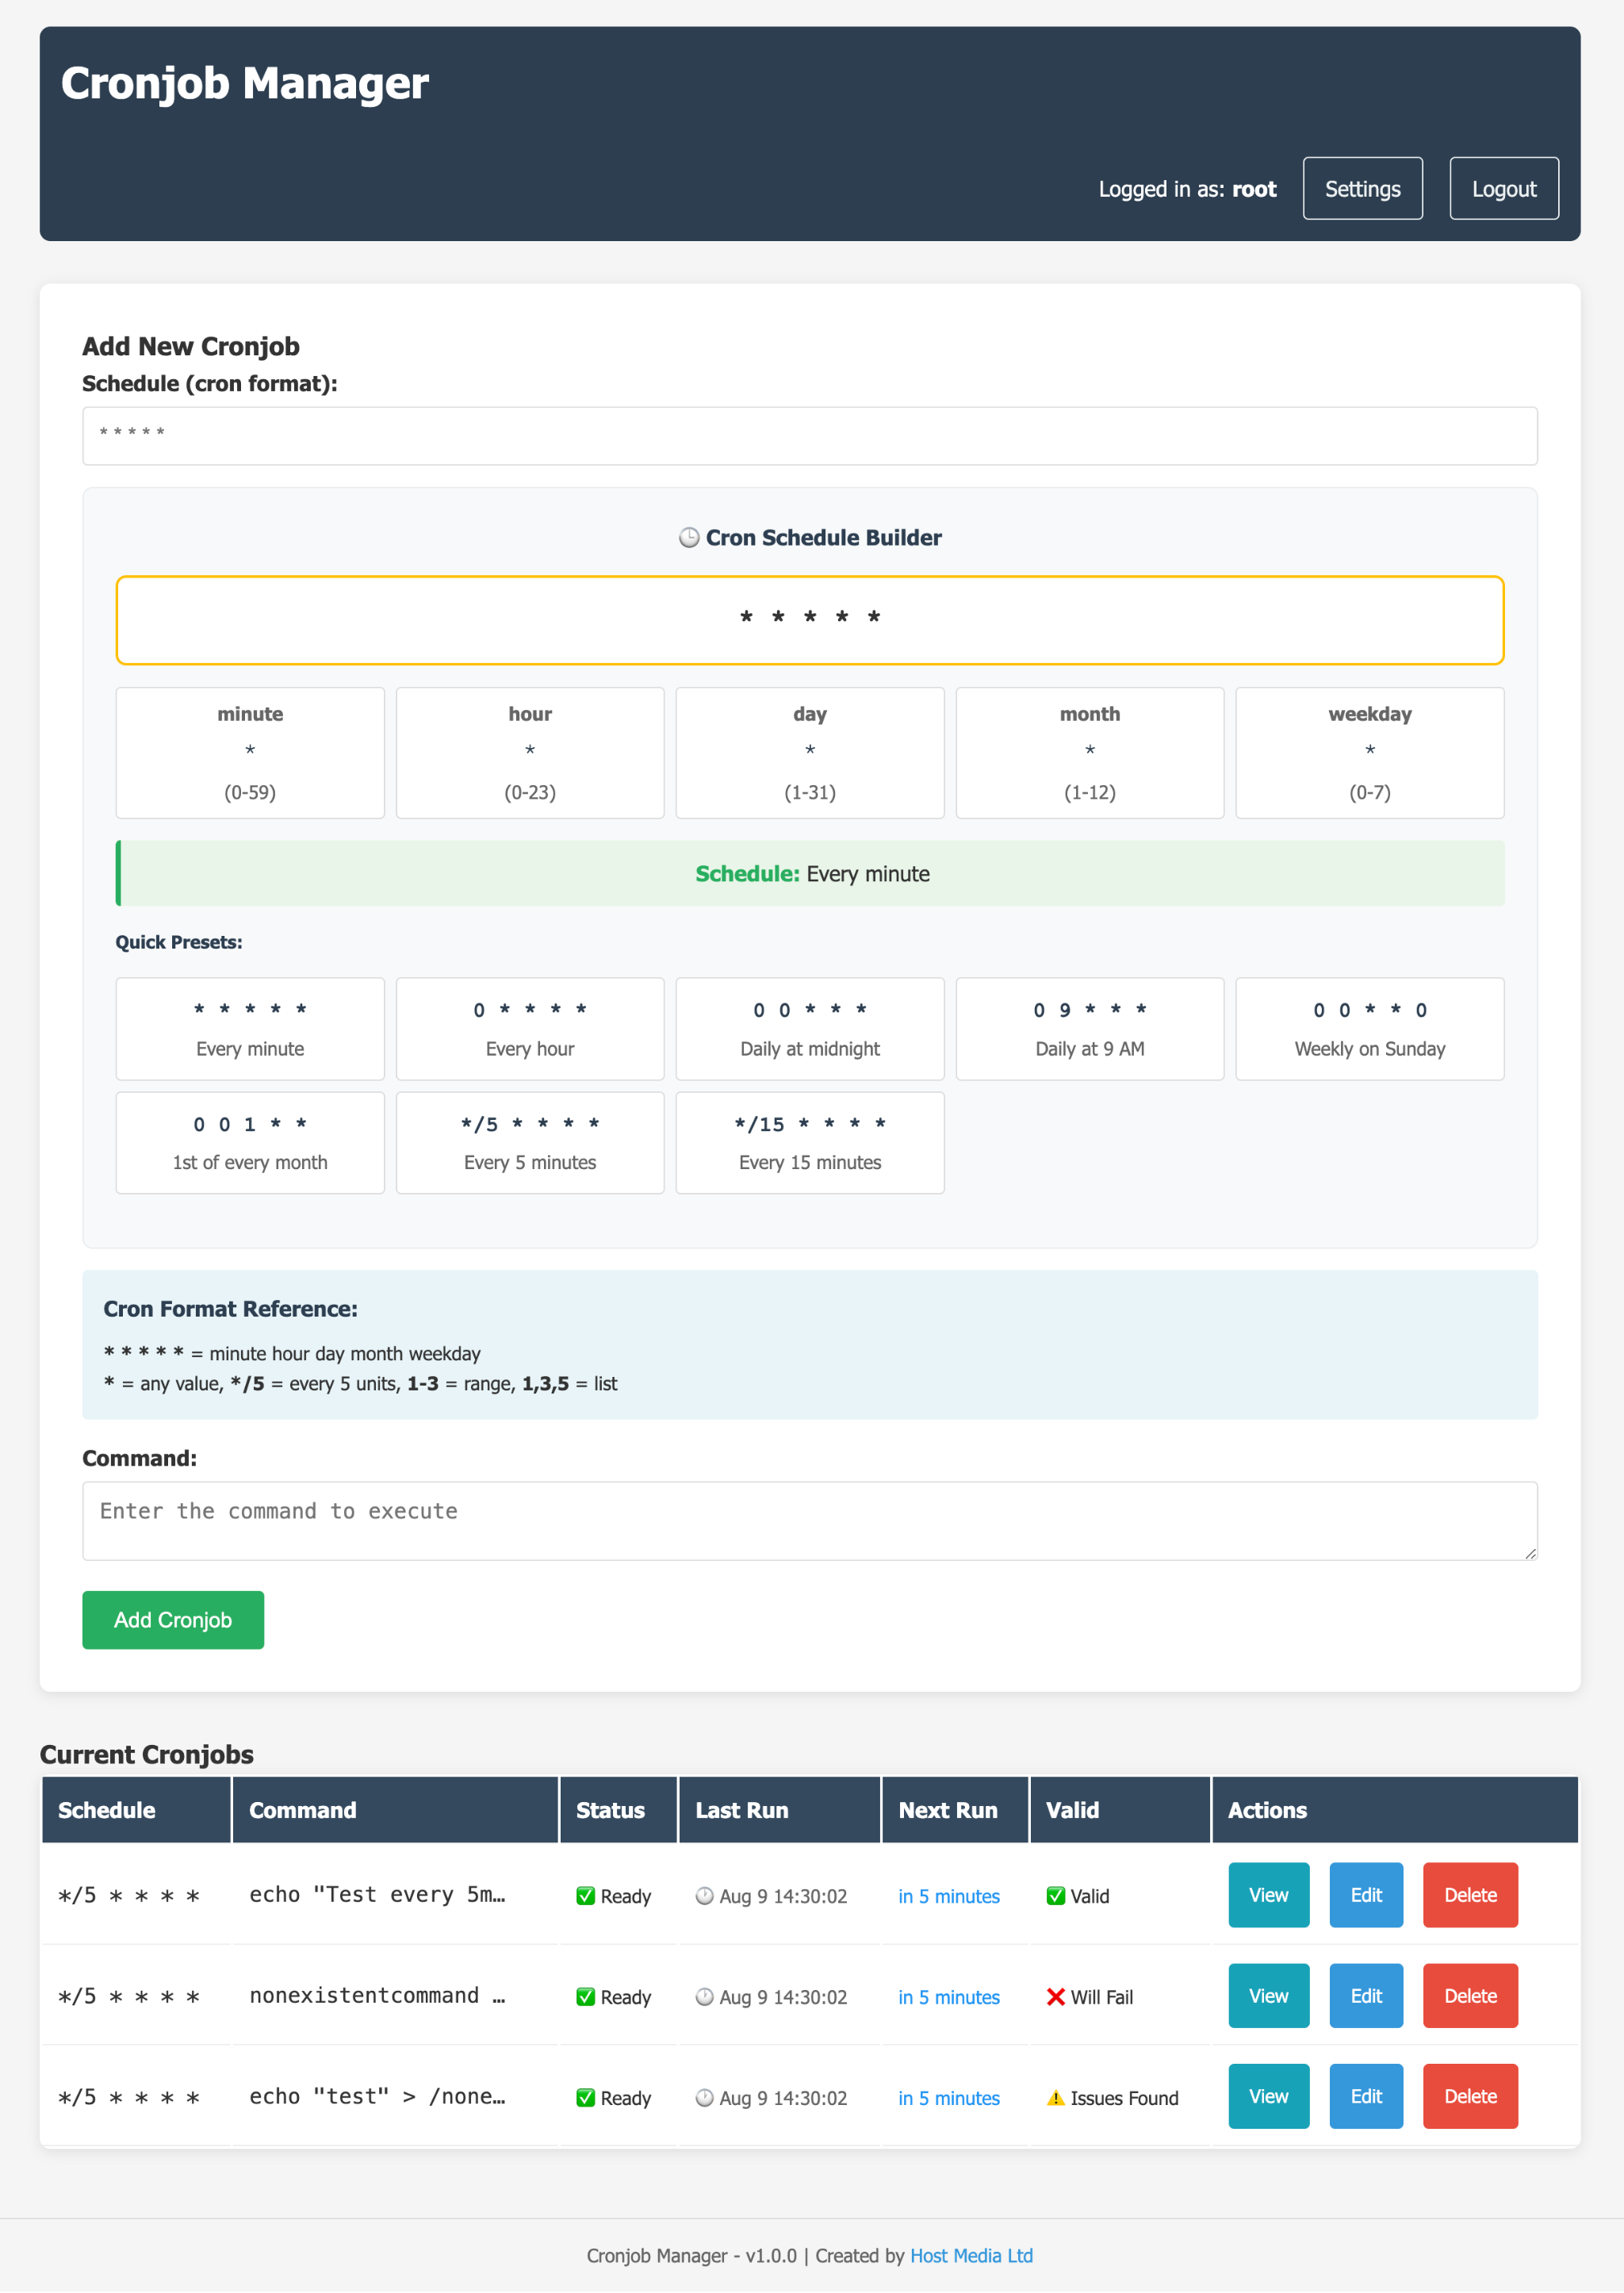This screenshot has width=1624, height=2293.
Task: Click the green Valid checkmark on the first cronjob row
Action: 1055,1895
